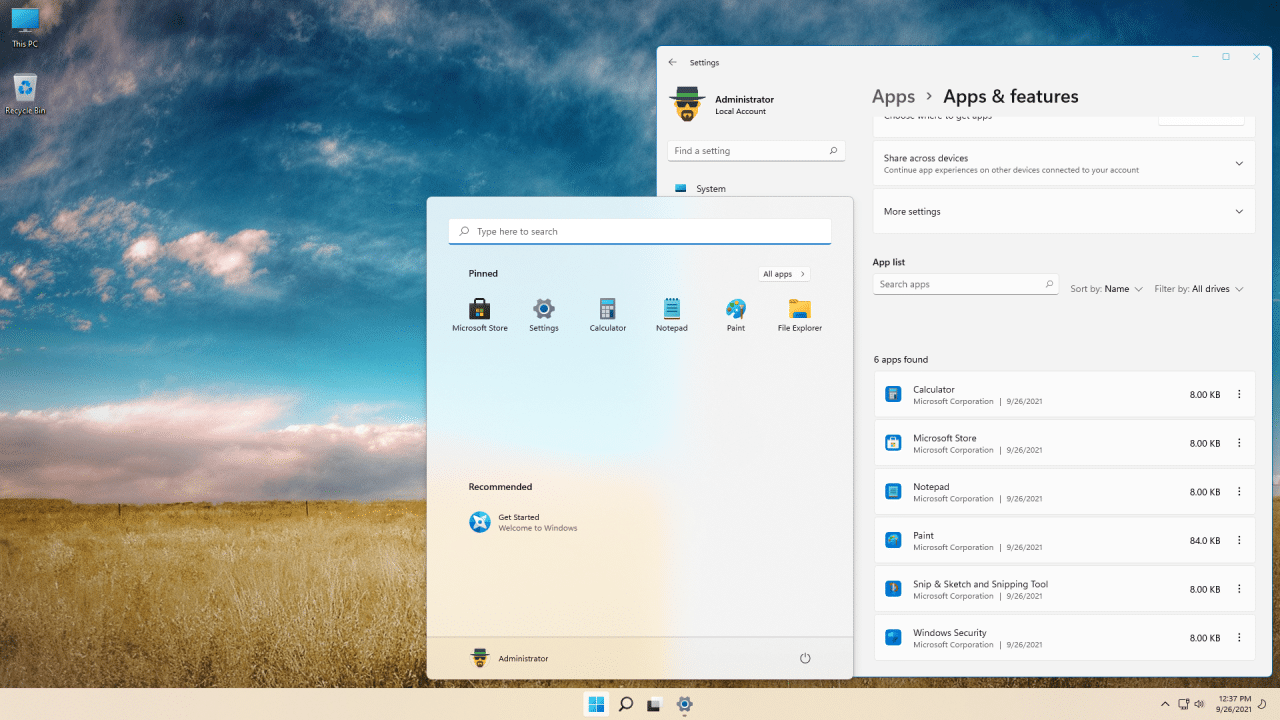1280x720 pixels.
Task: Open Snip & Sketch more options menu
Action: click(1239, 589)
